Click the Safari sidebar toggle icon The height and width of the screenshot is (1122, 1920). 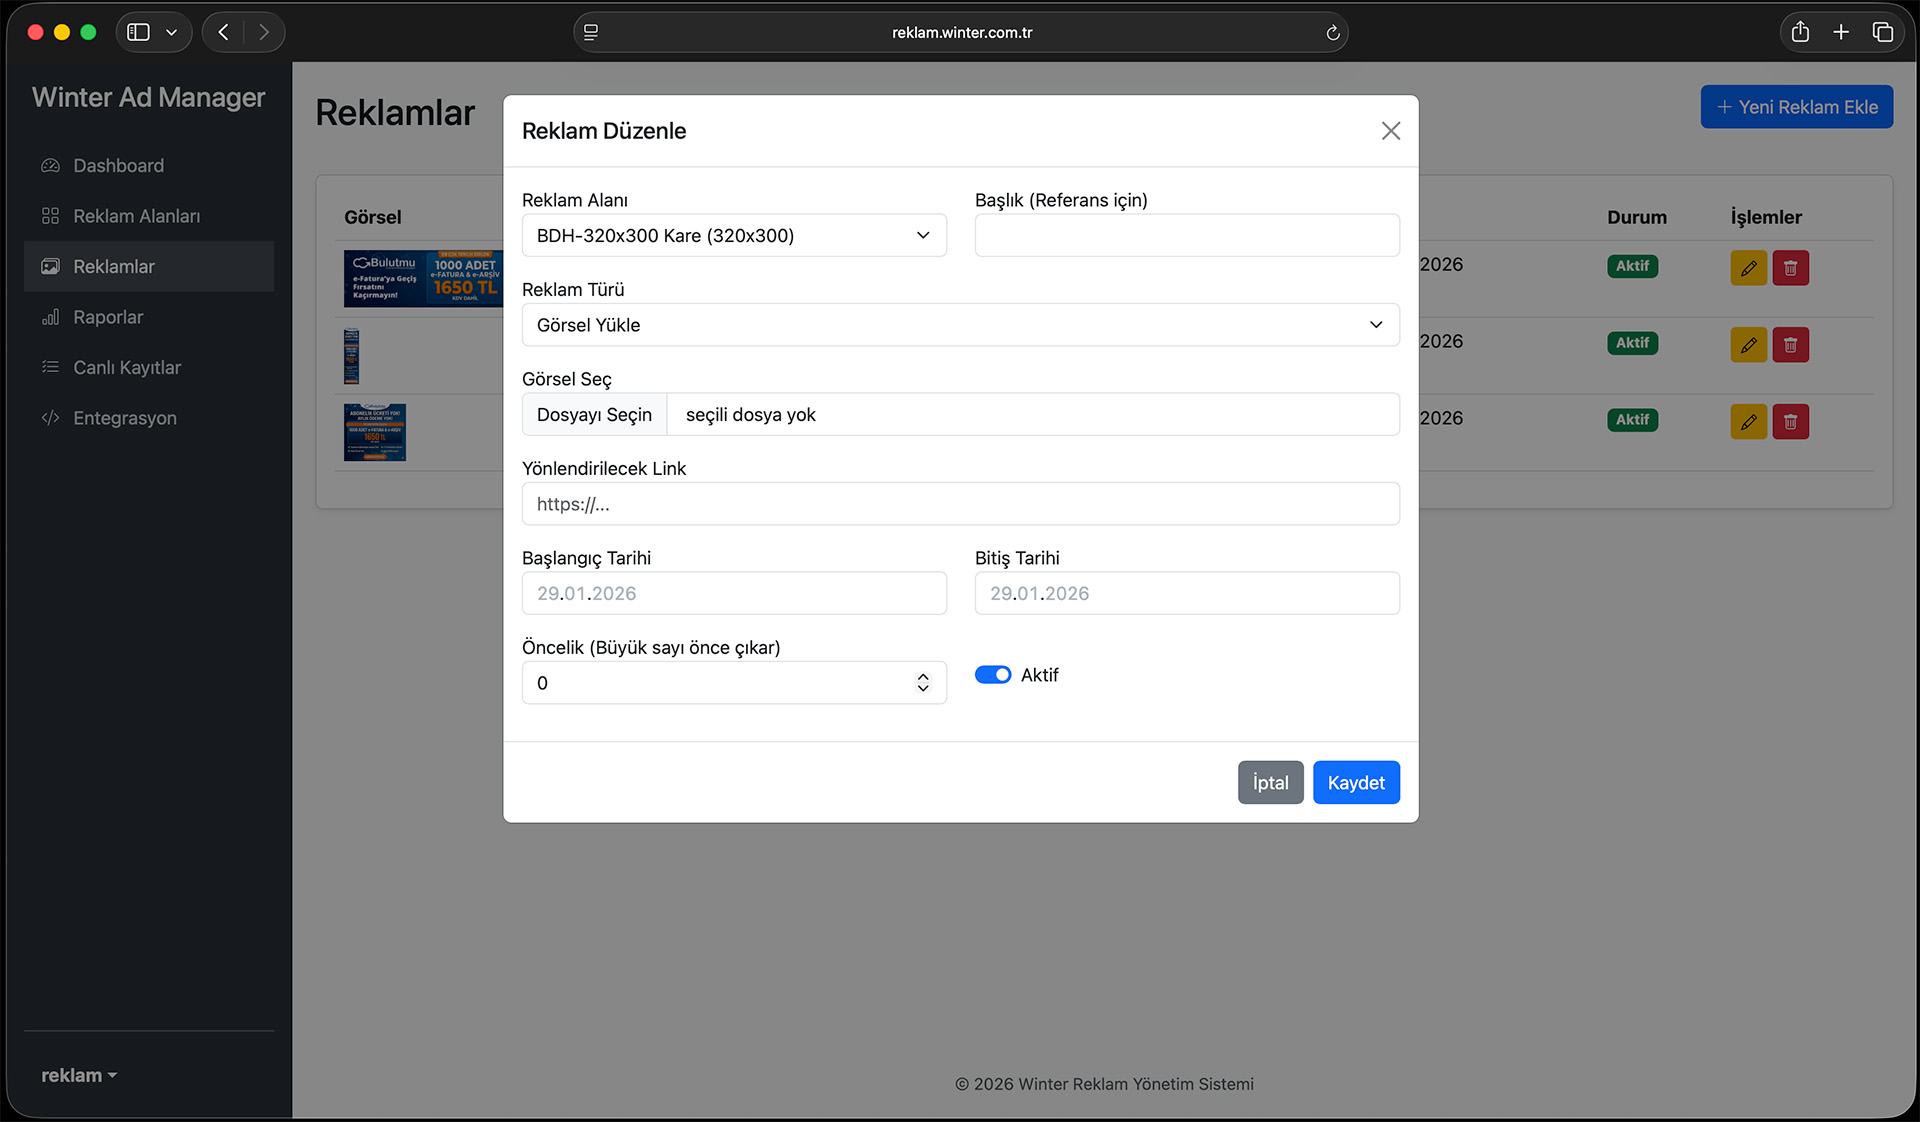(x=139, y=32)
